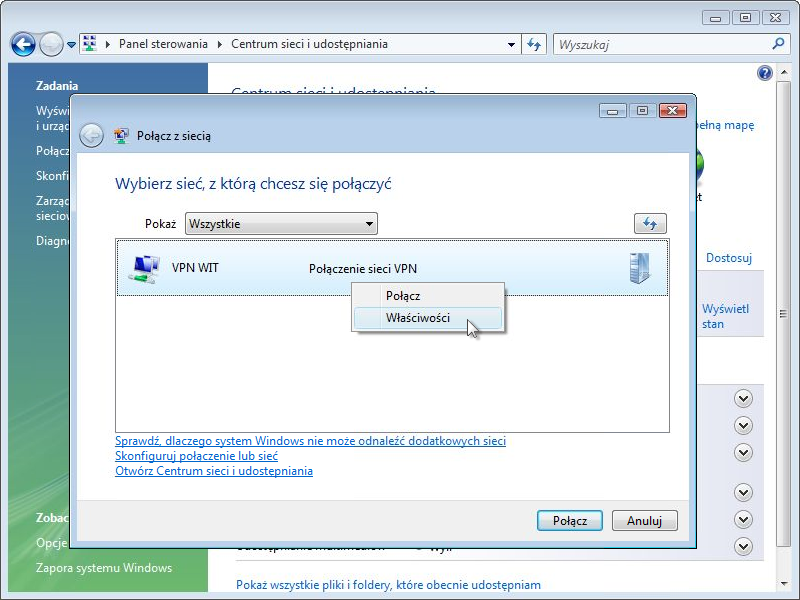Expand the topmost chevron in sharing section
The width and height of the screenshot is (800, 600).
pyautogui.click(x=742, y=399)
